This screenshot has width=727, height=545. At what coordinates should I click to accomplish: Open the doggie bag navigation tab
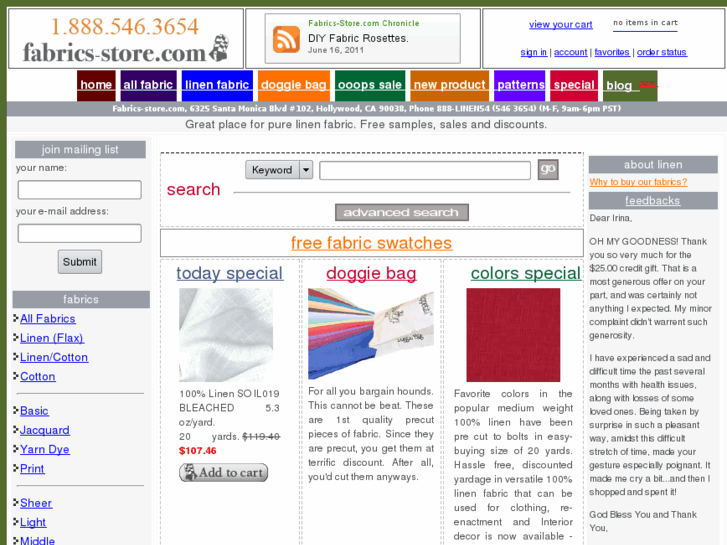[x=293, y=85]
